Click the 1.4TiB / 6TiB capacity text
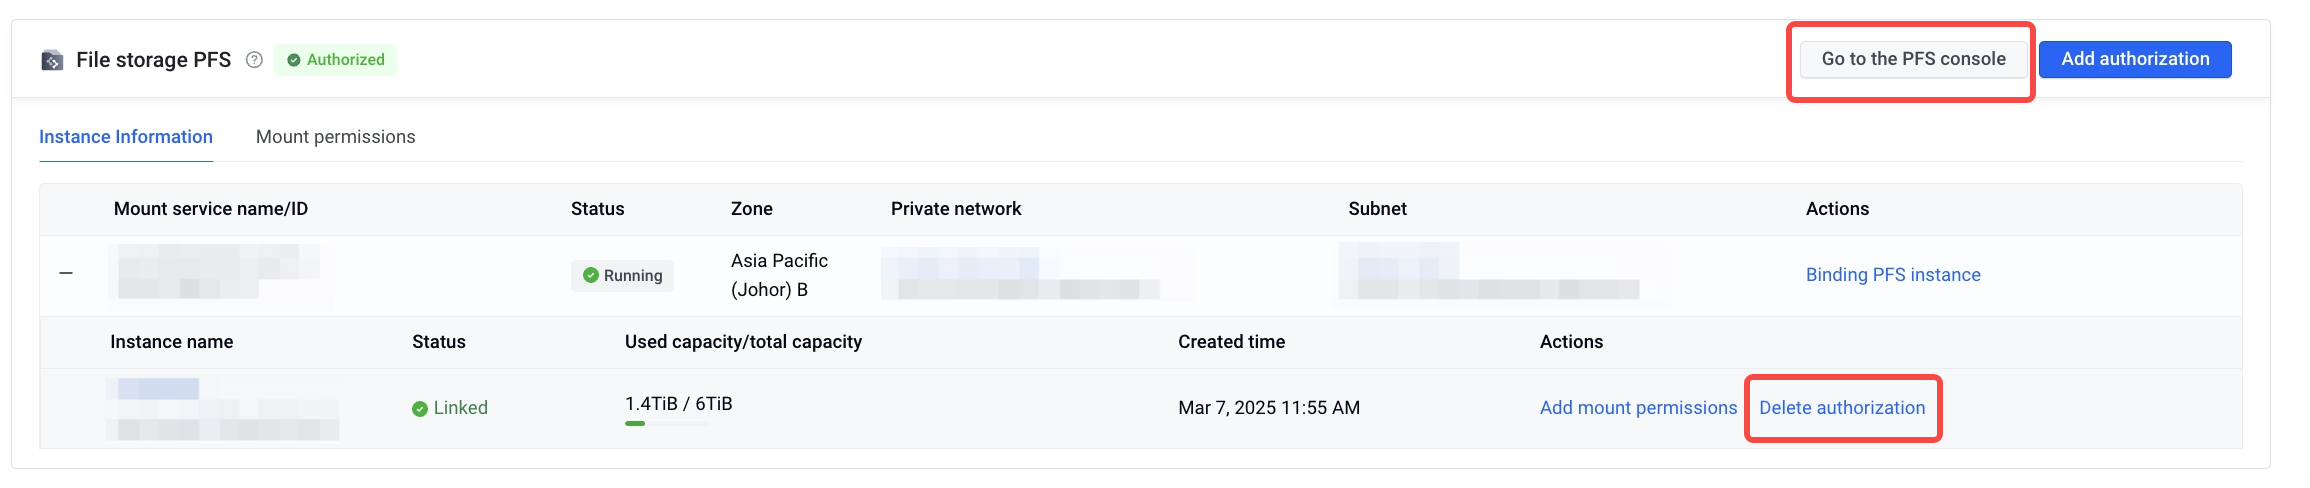This screenshot has width=2310, height=488. pos(679,404)
